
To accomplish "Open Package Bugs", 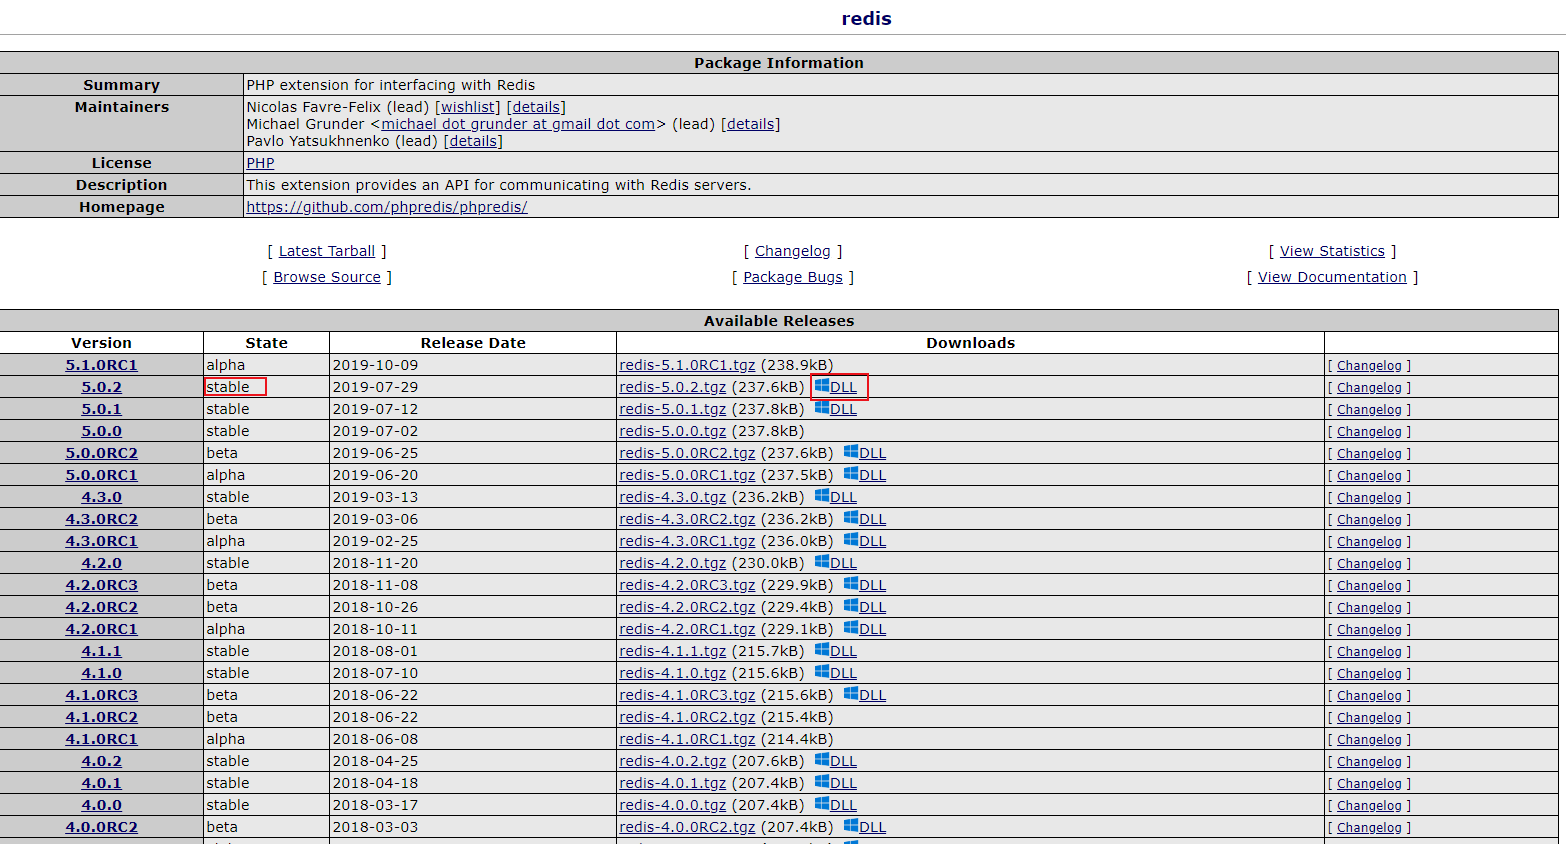I will (x=793, y=277).
